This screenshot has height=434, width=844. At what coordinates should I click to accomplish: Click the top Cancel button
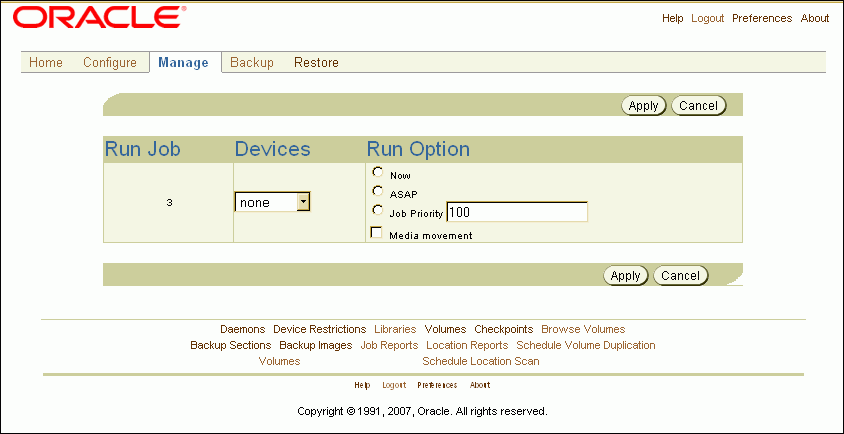pyautogui.click(x=698, y=106)
